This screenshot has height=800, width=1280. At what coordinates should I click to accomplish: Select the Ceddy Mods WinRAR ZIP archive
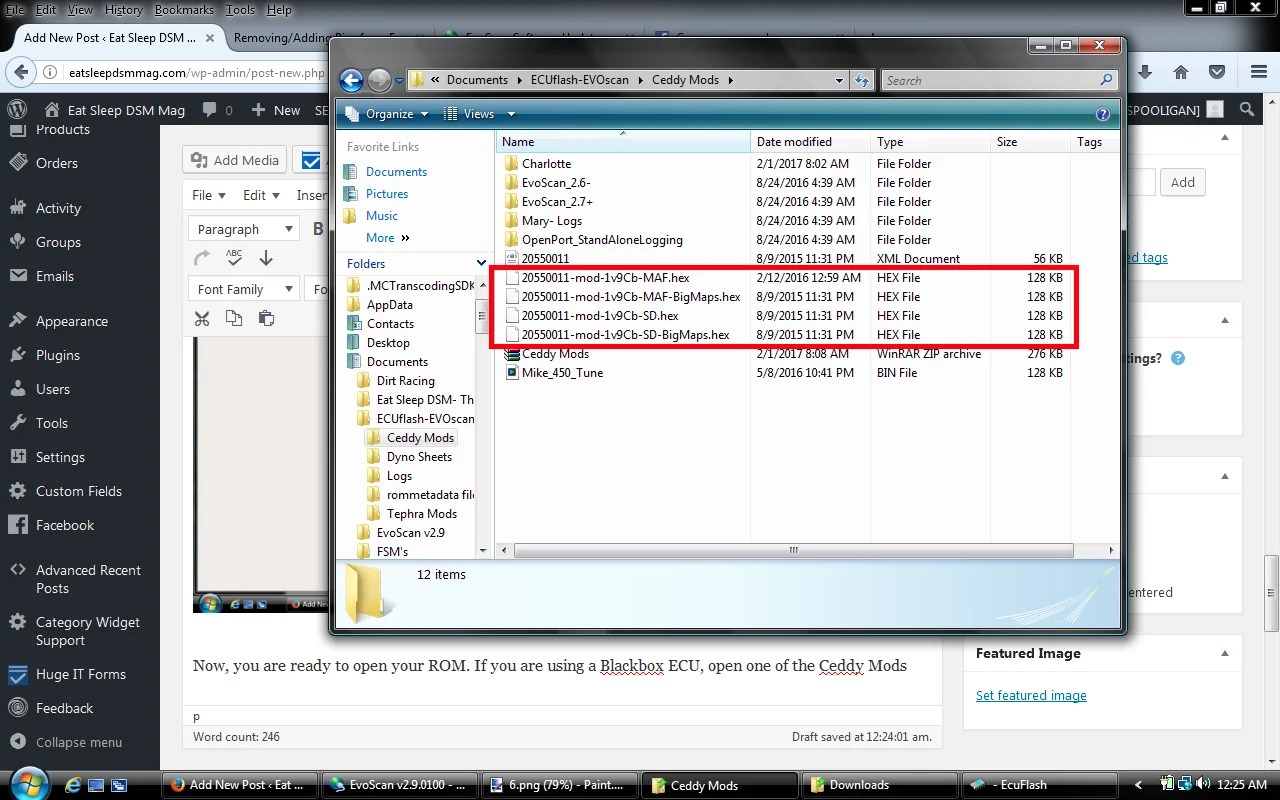(x=555, y=353)
